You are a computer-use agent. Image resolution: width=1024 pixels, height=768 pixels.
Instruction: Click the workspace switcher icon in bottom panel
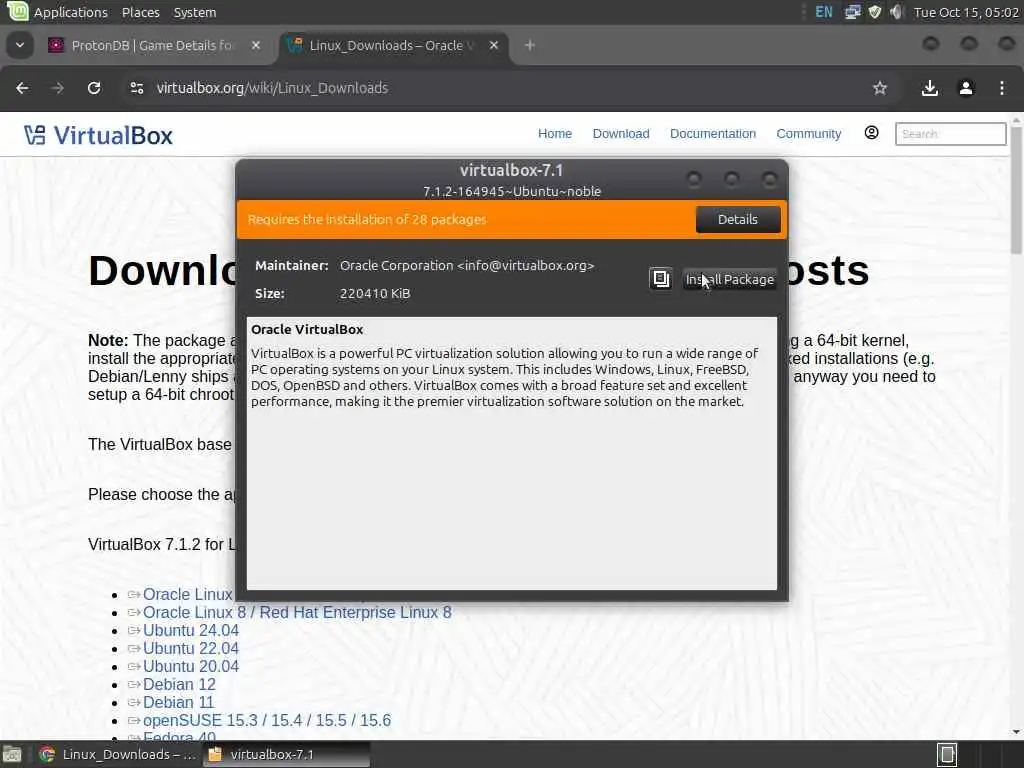(946, 755)
